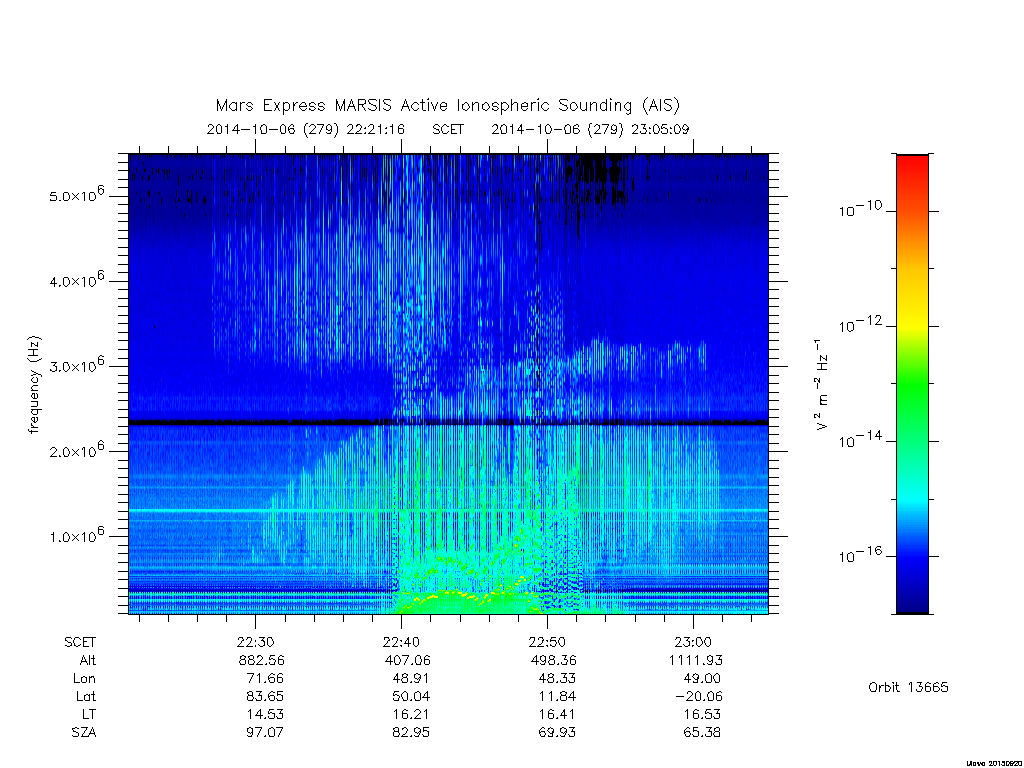The image size is (1024, 768).
Task: Click the start timestamp 2014-10-06 22:21:16
Action: 306,129
